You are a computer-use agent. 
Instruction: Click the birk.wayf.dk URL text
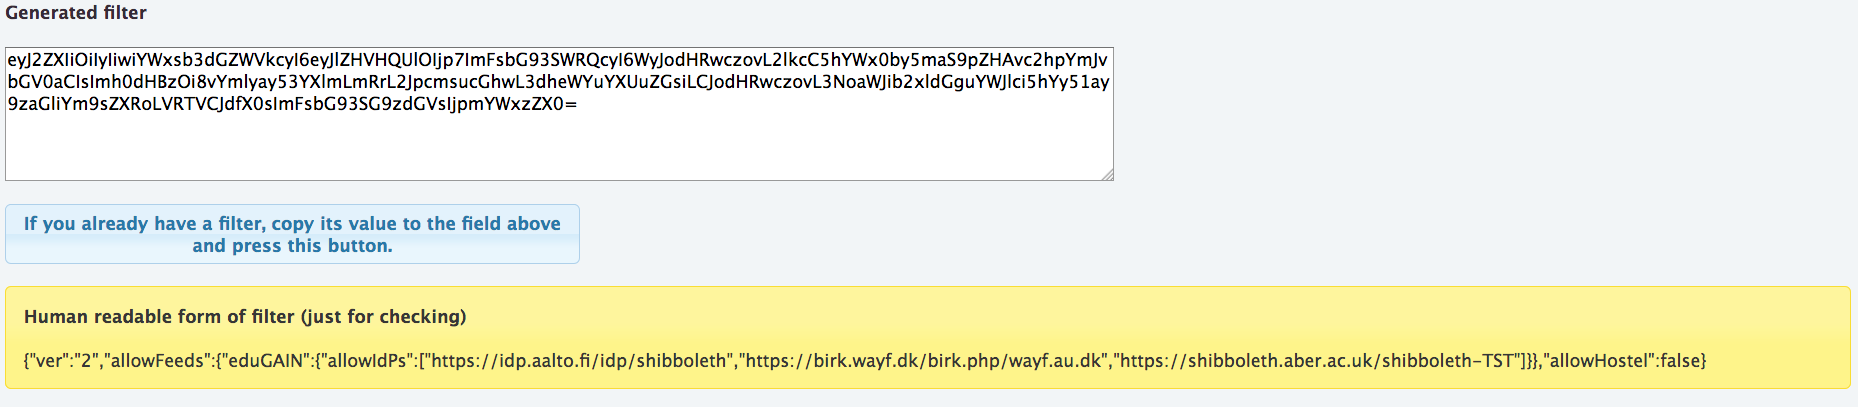click(923, 361)
